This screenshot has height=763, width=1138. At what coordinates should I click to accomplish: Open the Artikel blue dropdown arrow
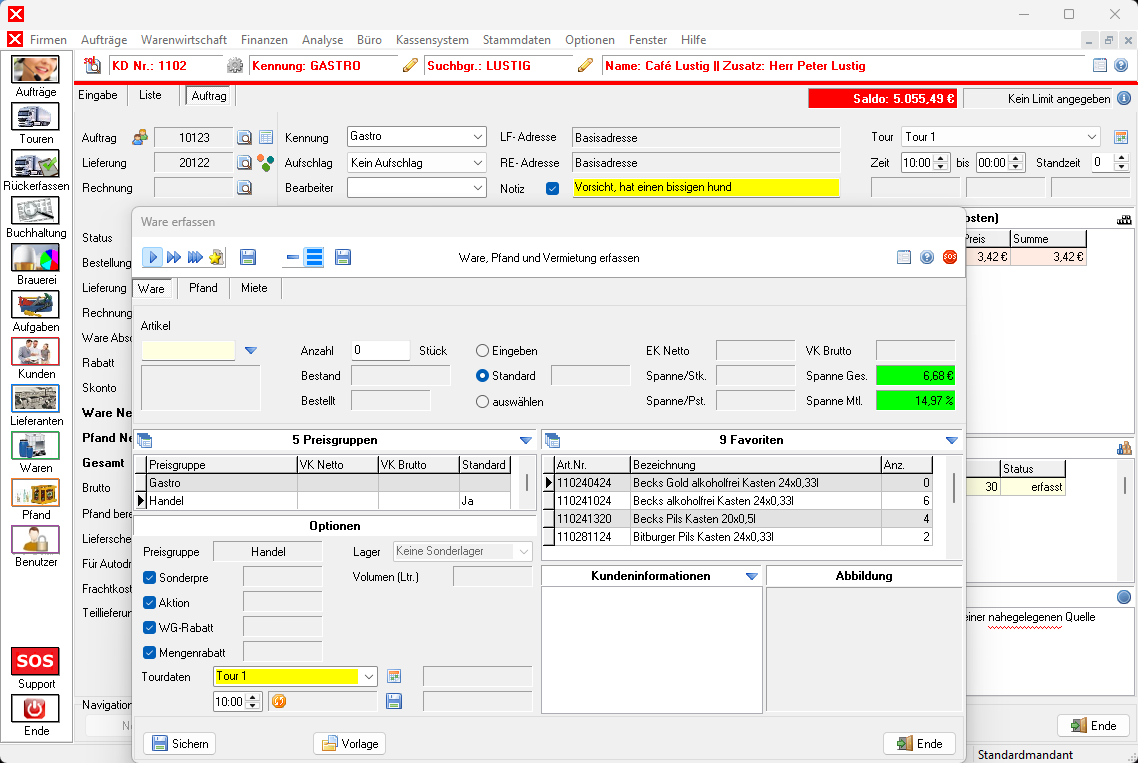[x=250, y=351]
